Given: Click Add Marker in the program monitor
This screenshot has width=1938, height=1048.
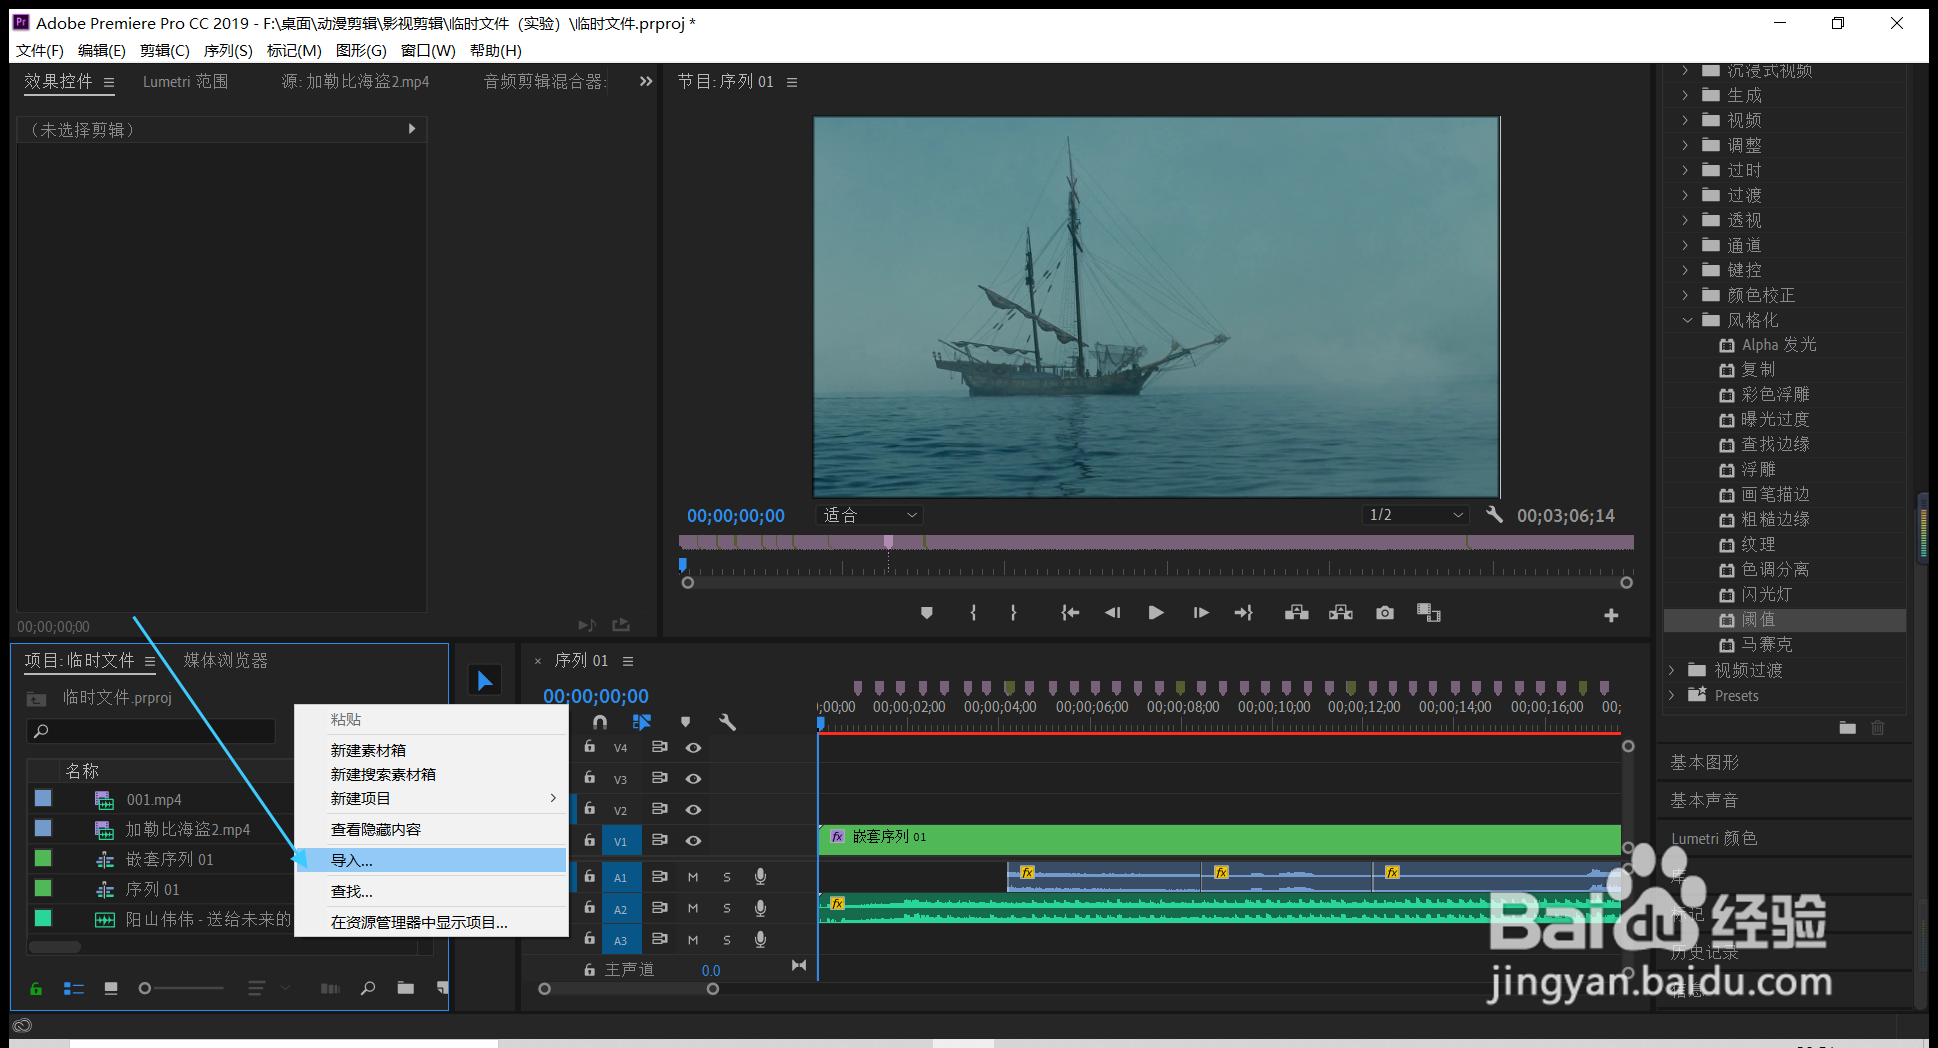Looking at the screenshot, I should [x=926, y=613].
